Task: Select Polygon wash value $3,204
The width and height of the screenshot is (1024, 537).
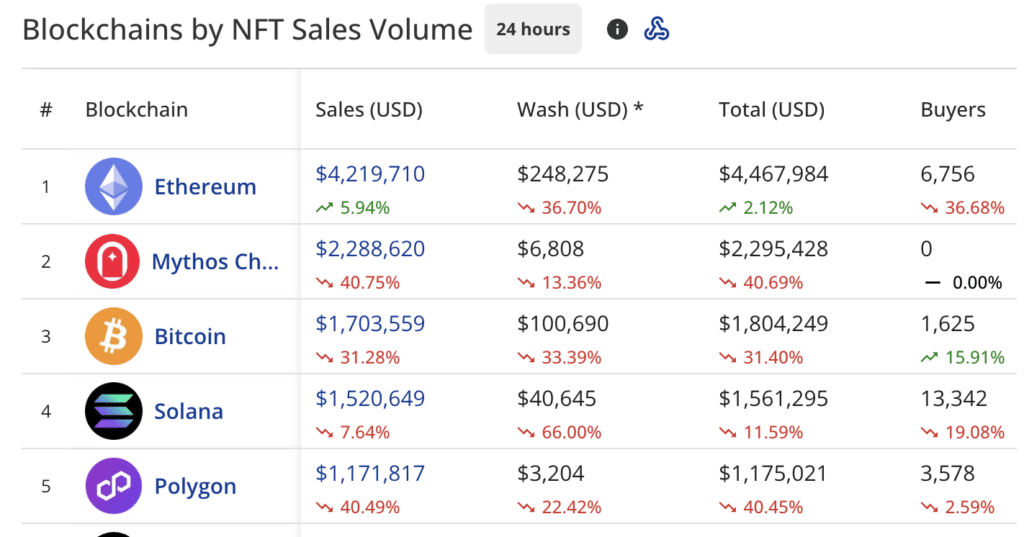Action: [551, 473]
